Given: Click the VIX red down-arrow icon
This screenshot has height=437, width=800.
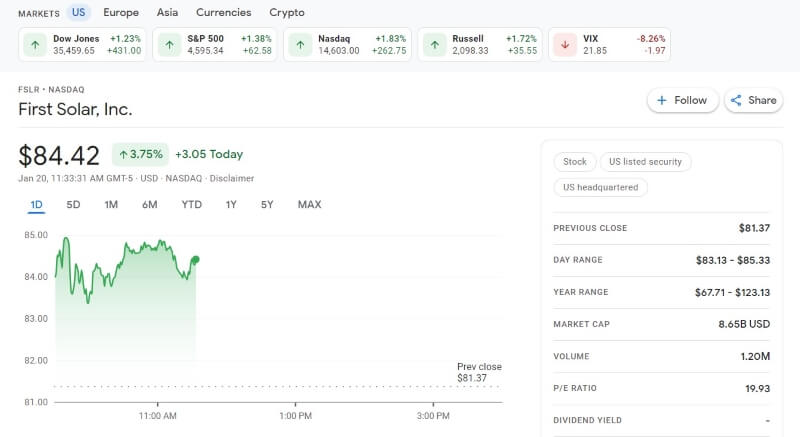Looking at the screenshot, I should pyautogui.click(x=565, y=45).
